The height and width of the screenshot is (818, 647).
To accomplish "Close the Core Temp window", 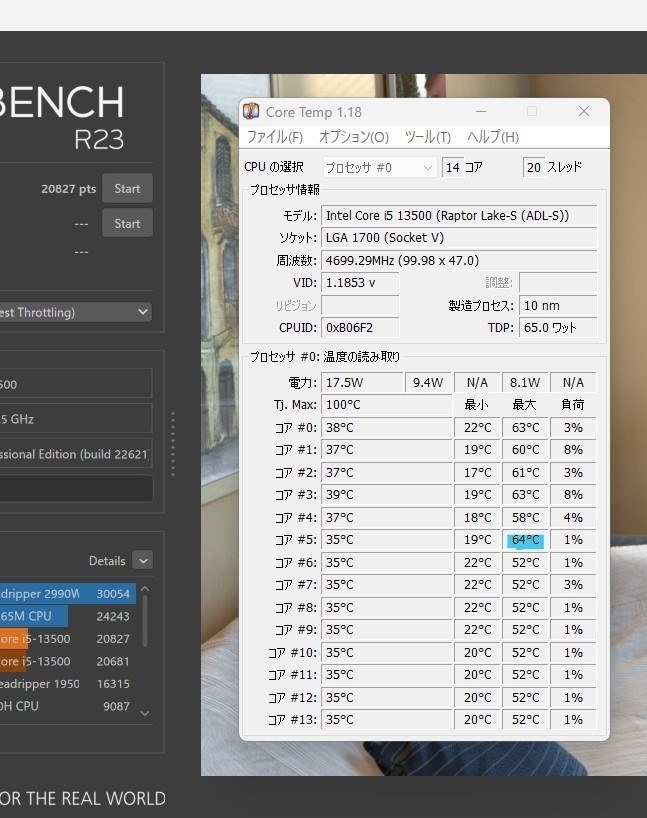I will pos(584,111).
